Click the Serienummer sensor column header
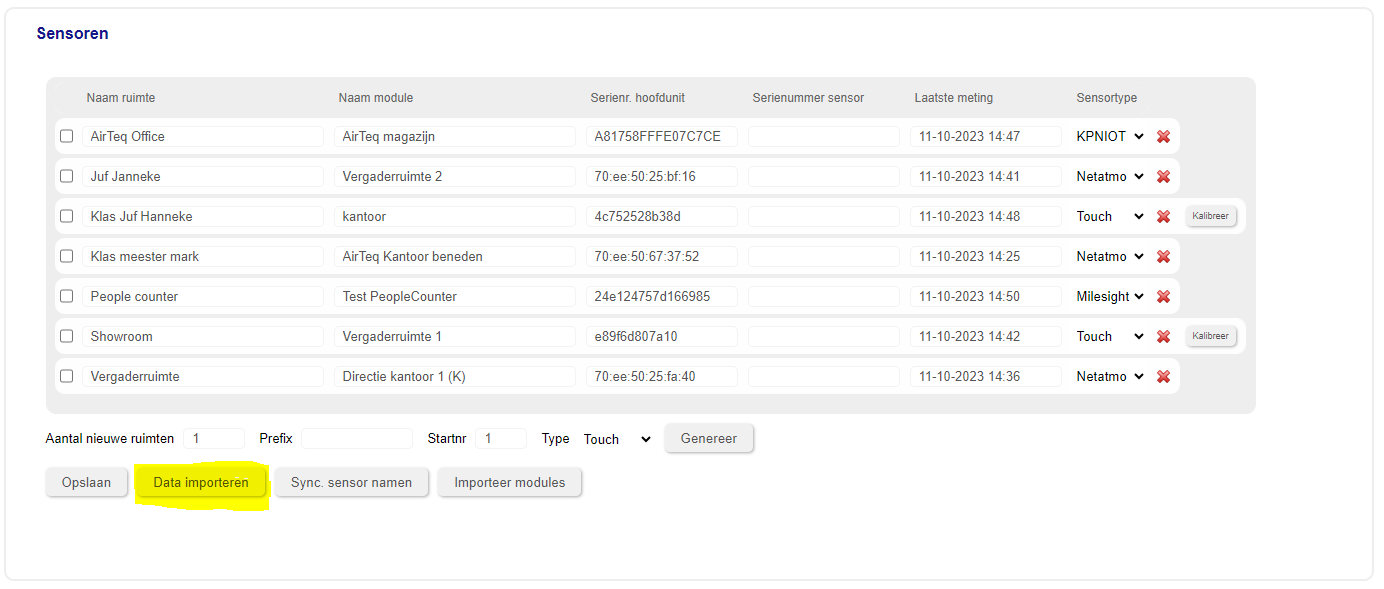 click(x=808, y=98)
